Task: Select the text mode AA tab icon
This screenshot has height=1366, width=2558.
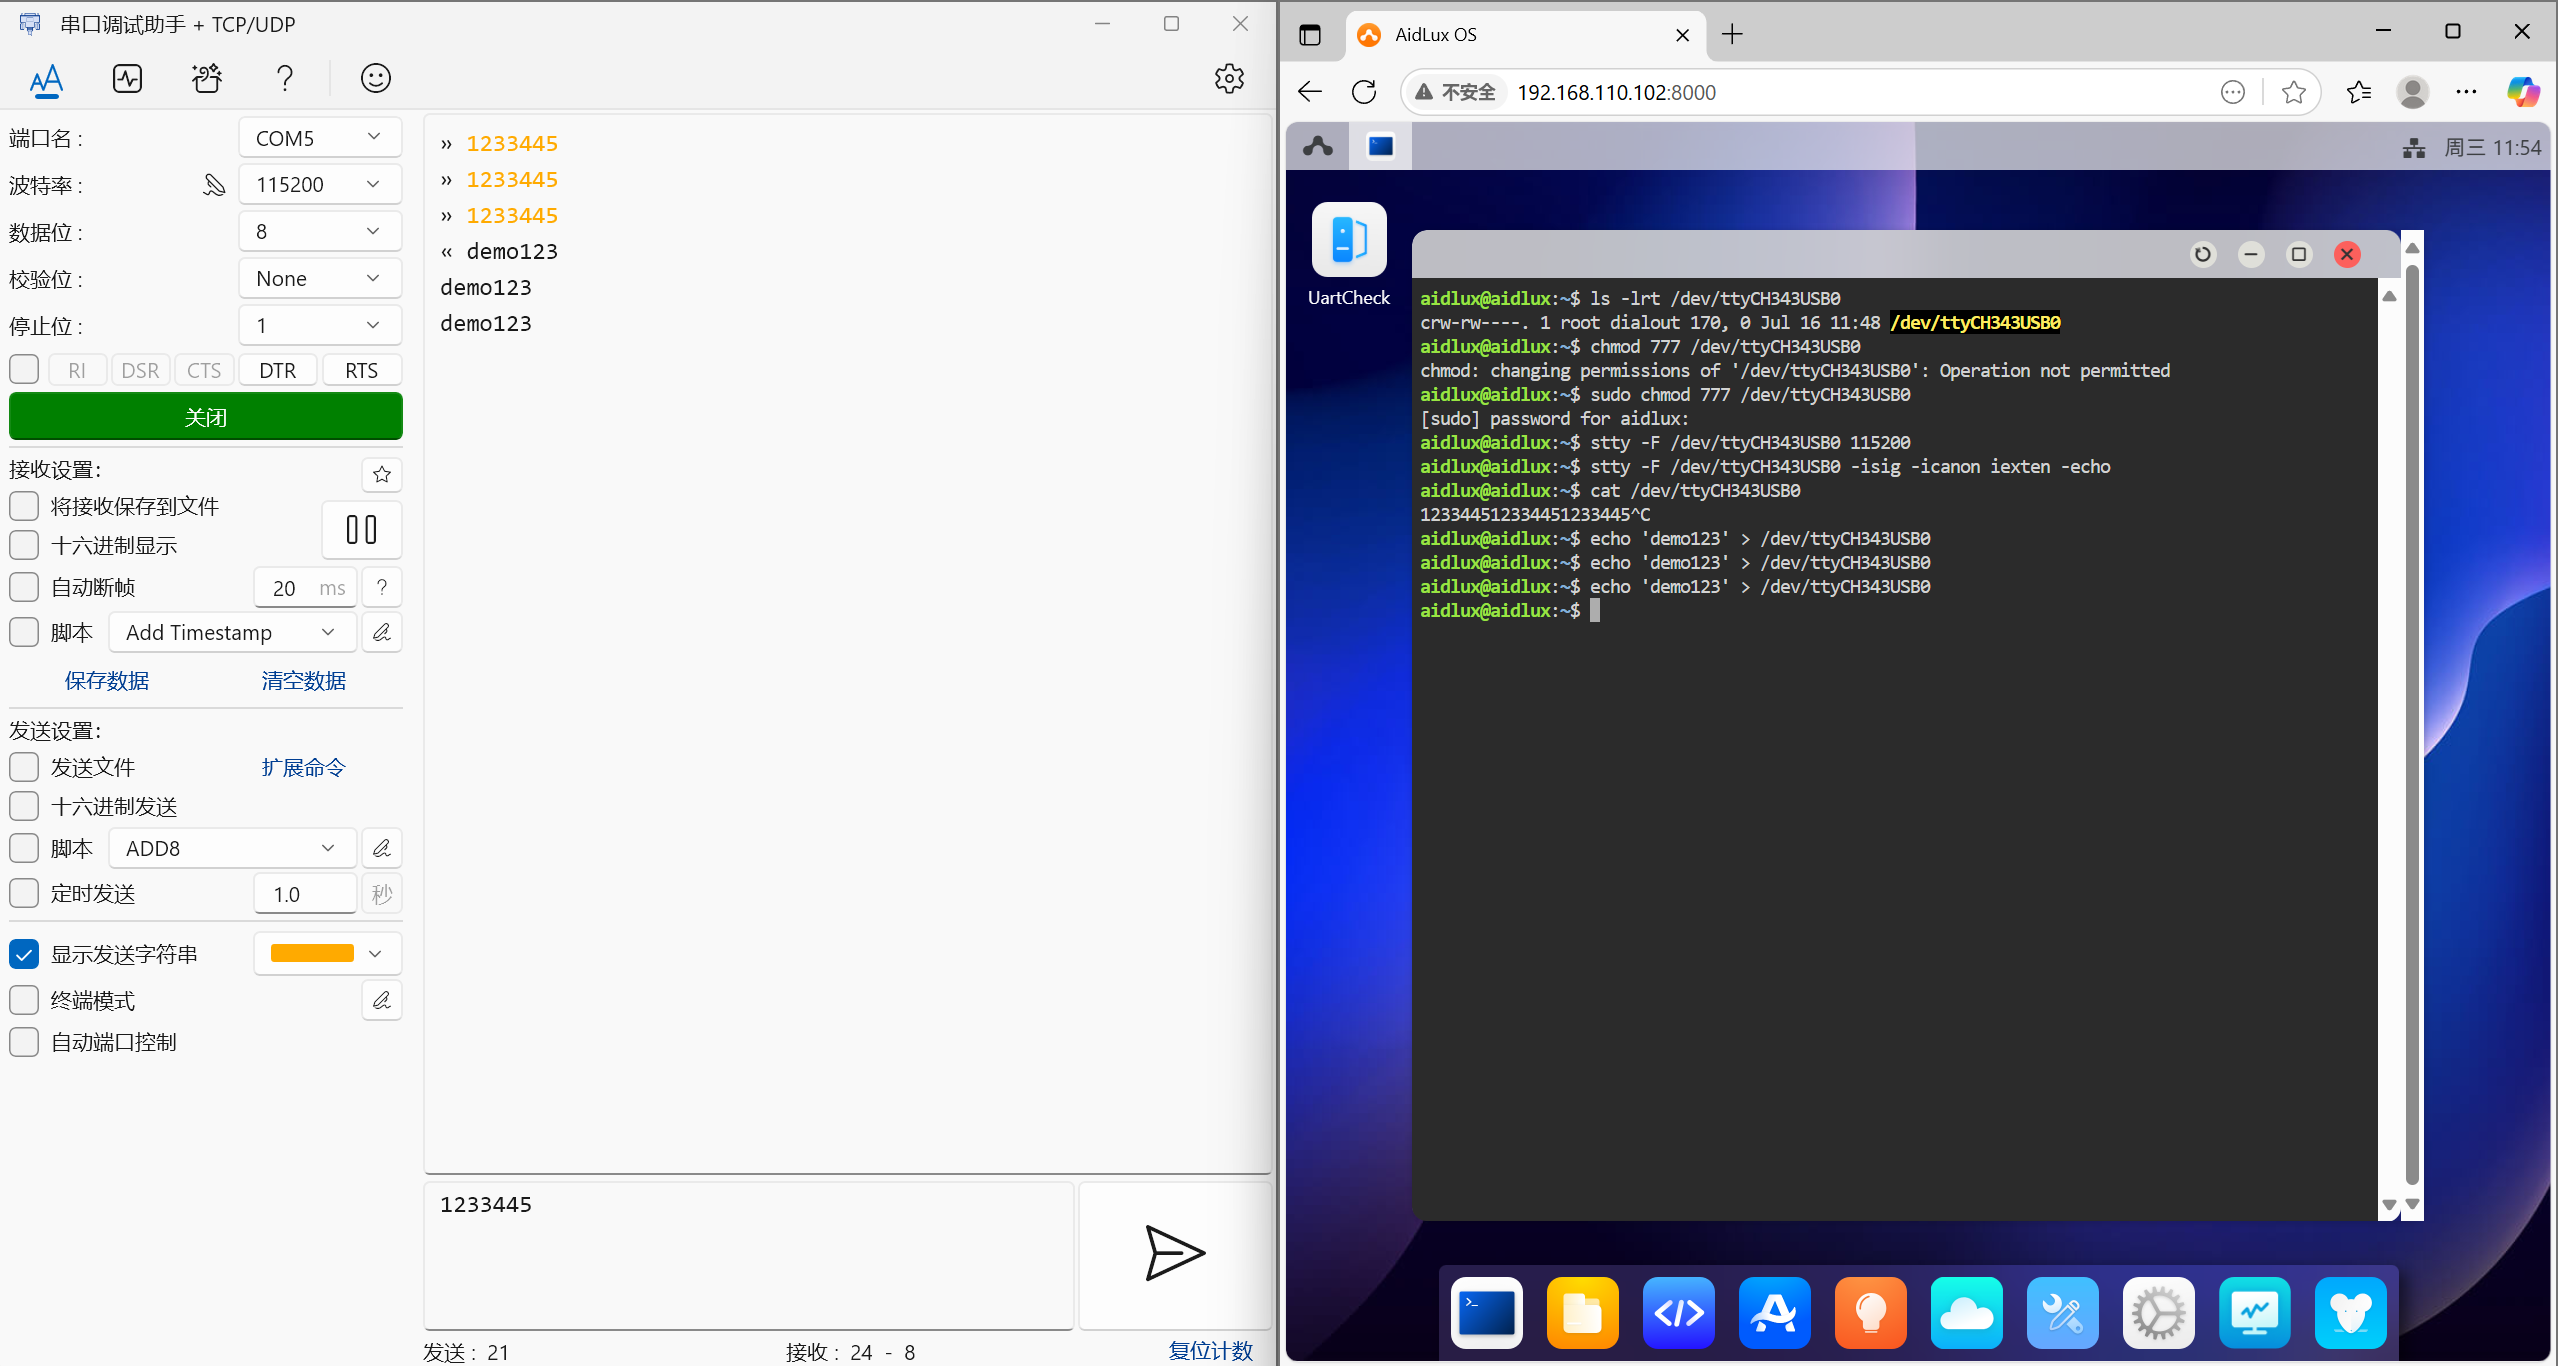Action: (x=46, y=78)
